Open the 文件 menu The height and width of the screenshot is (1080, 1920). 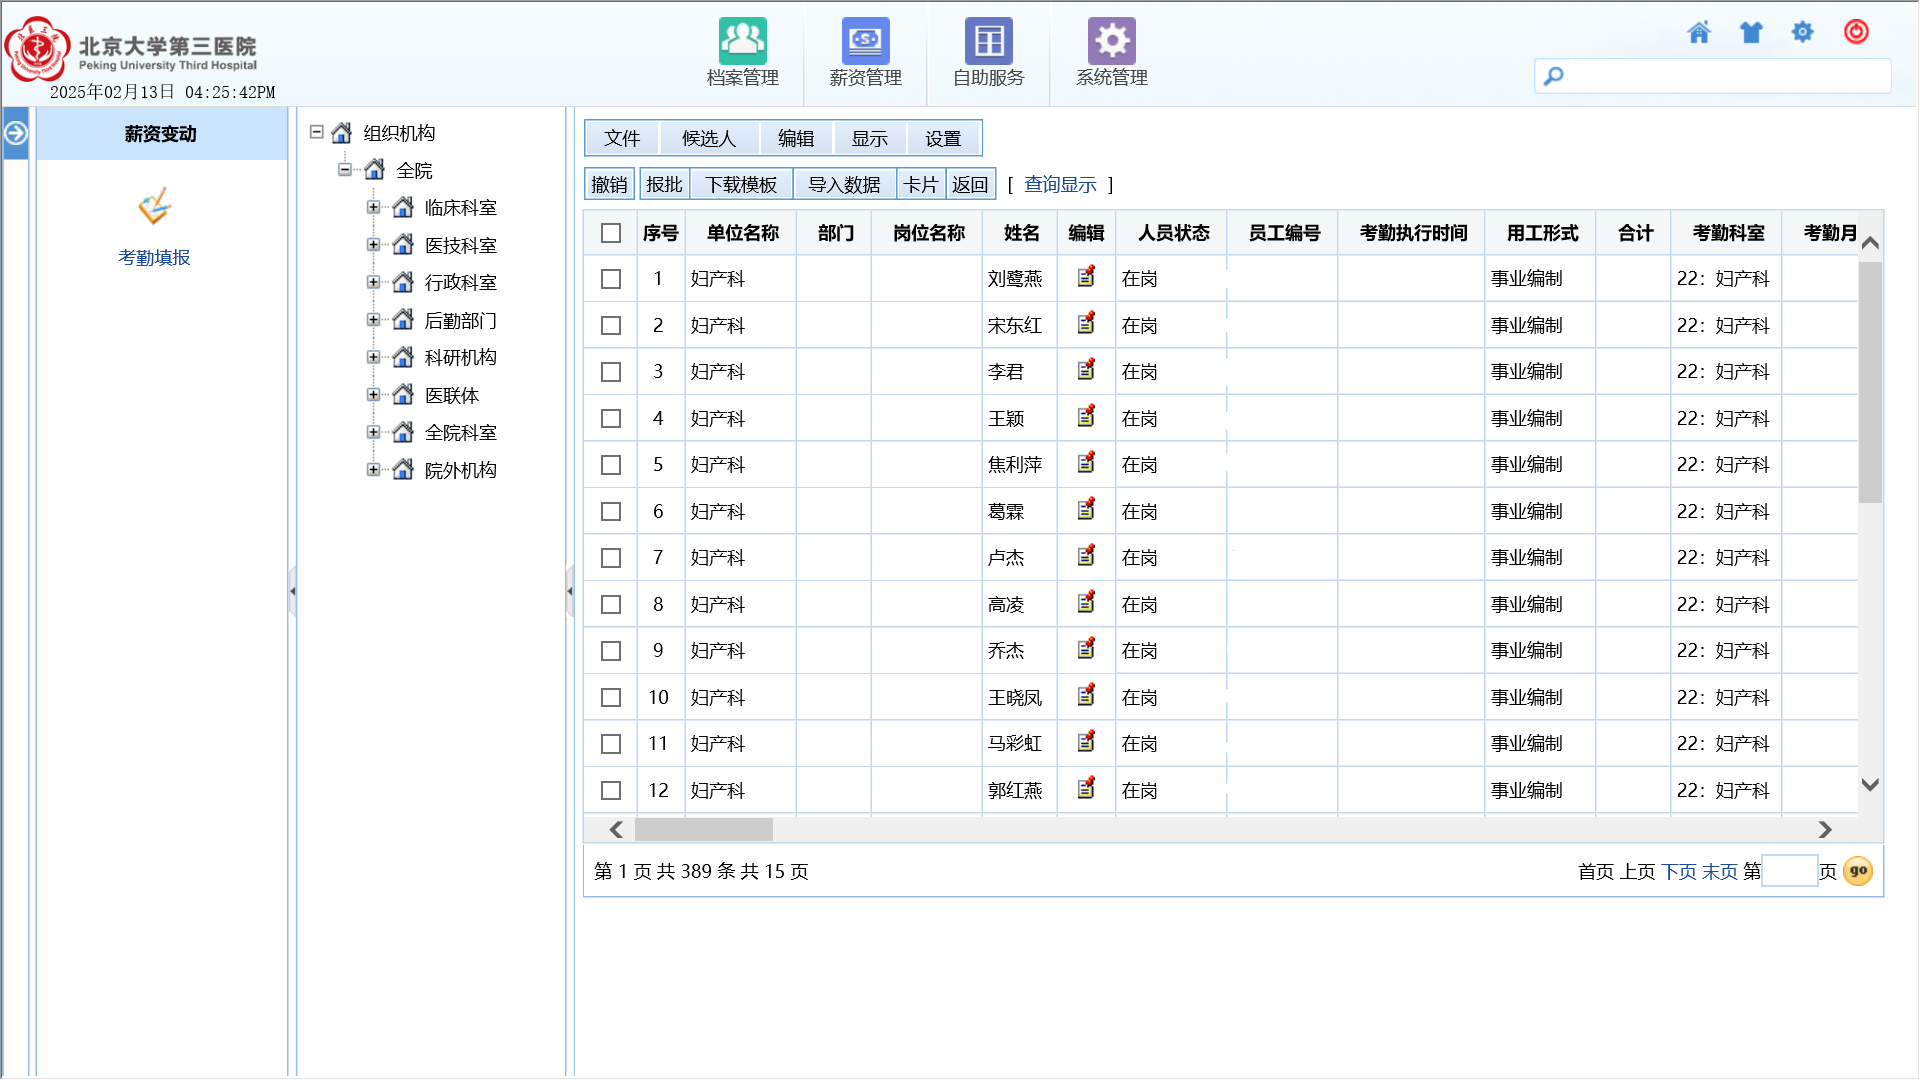tap(621, 139)
